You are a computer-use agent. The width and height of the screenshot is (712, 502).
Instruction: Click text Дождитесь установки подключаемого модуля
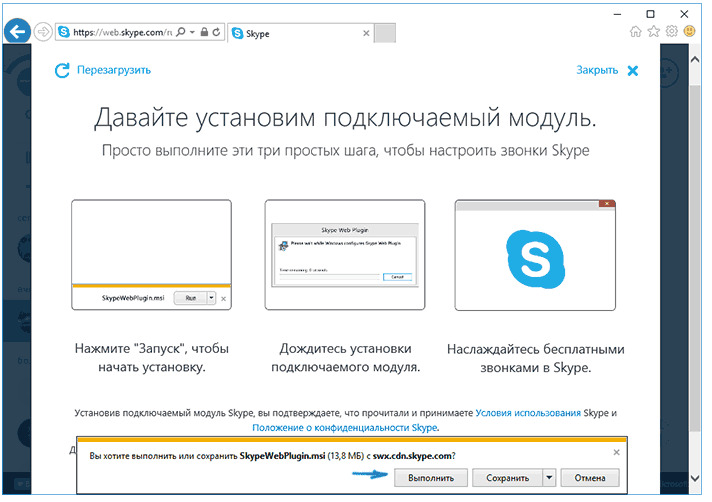[x=346, y=358]
